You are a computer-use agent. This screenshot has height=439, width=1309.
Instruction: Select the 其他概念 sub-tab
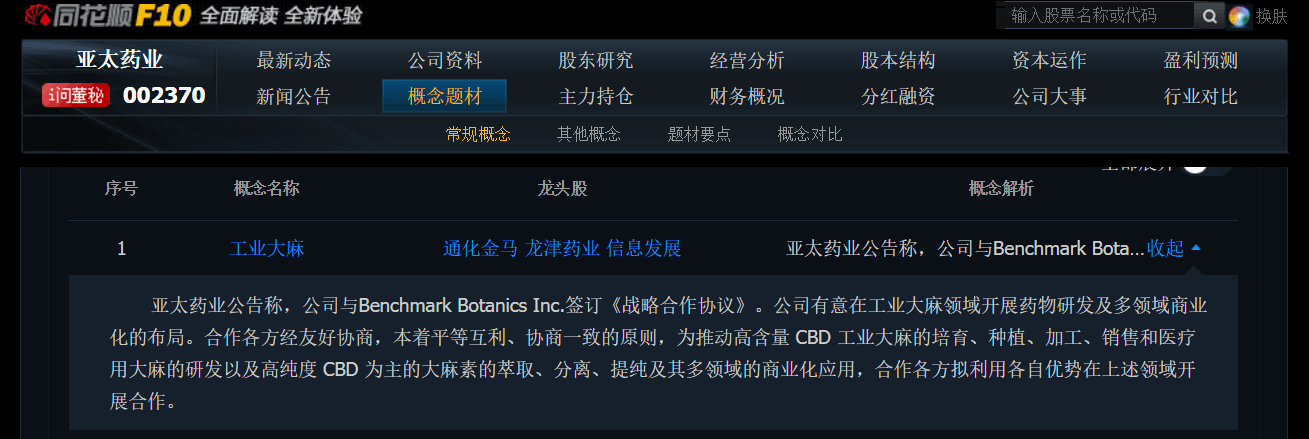click(x=589, y=134)
